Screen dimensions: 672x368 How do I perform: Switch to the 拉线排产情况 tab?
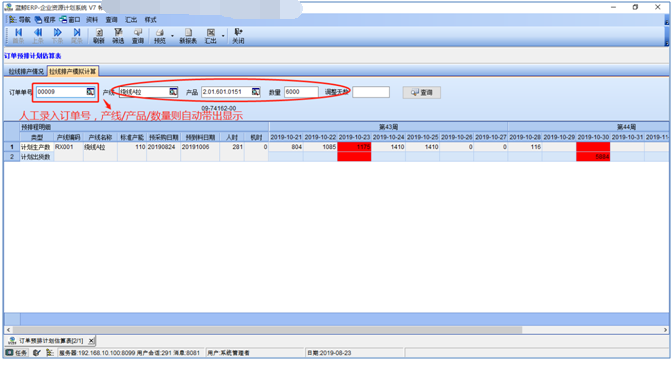(x=26, y=71)
